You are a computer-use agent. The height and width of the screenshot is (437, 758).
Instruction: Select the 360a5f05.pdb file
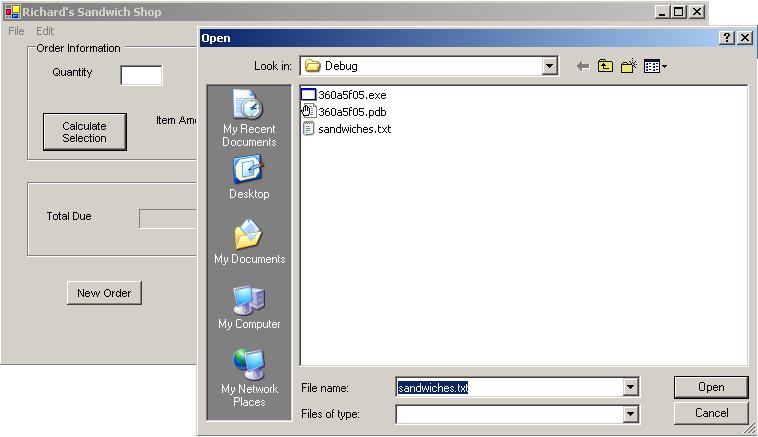(351, 112)
